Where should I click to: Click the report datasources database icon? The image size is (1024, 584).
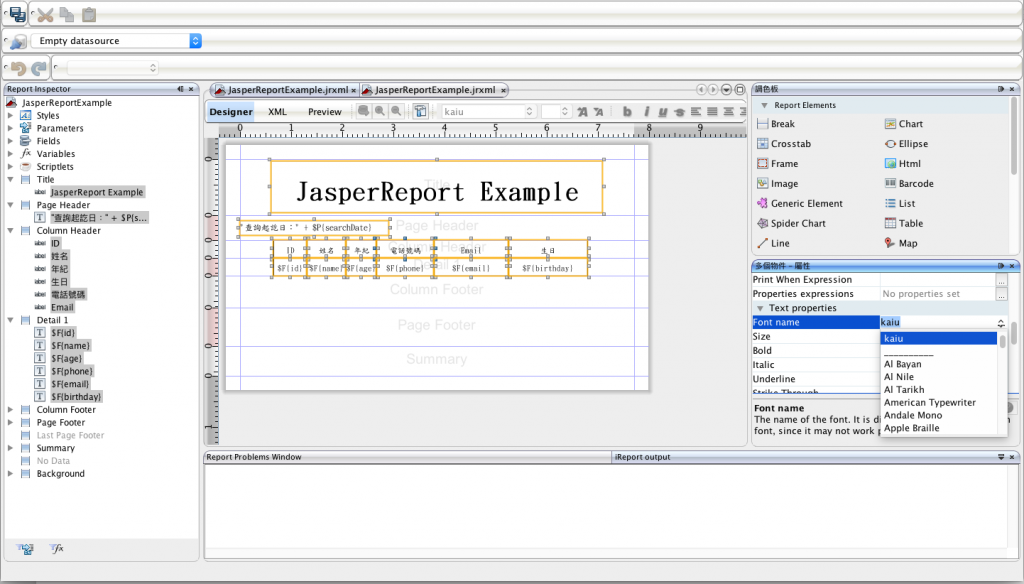click(18, 41)
